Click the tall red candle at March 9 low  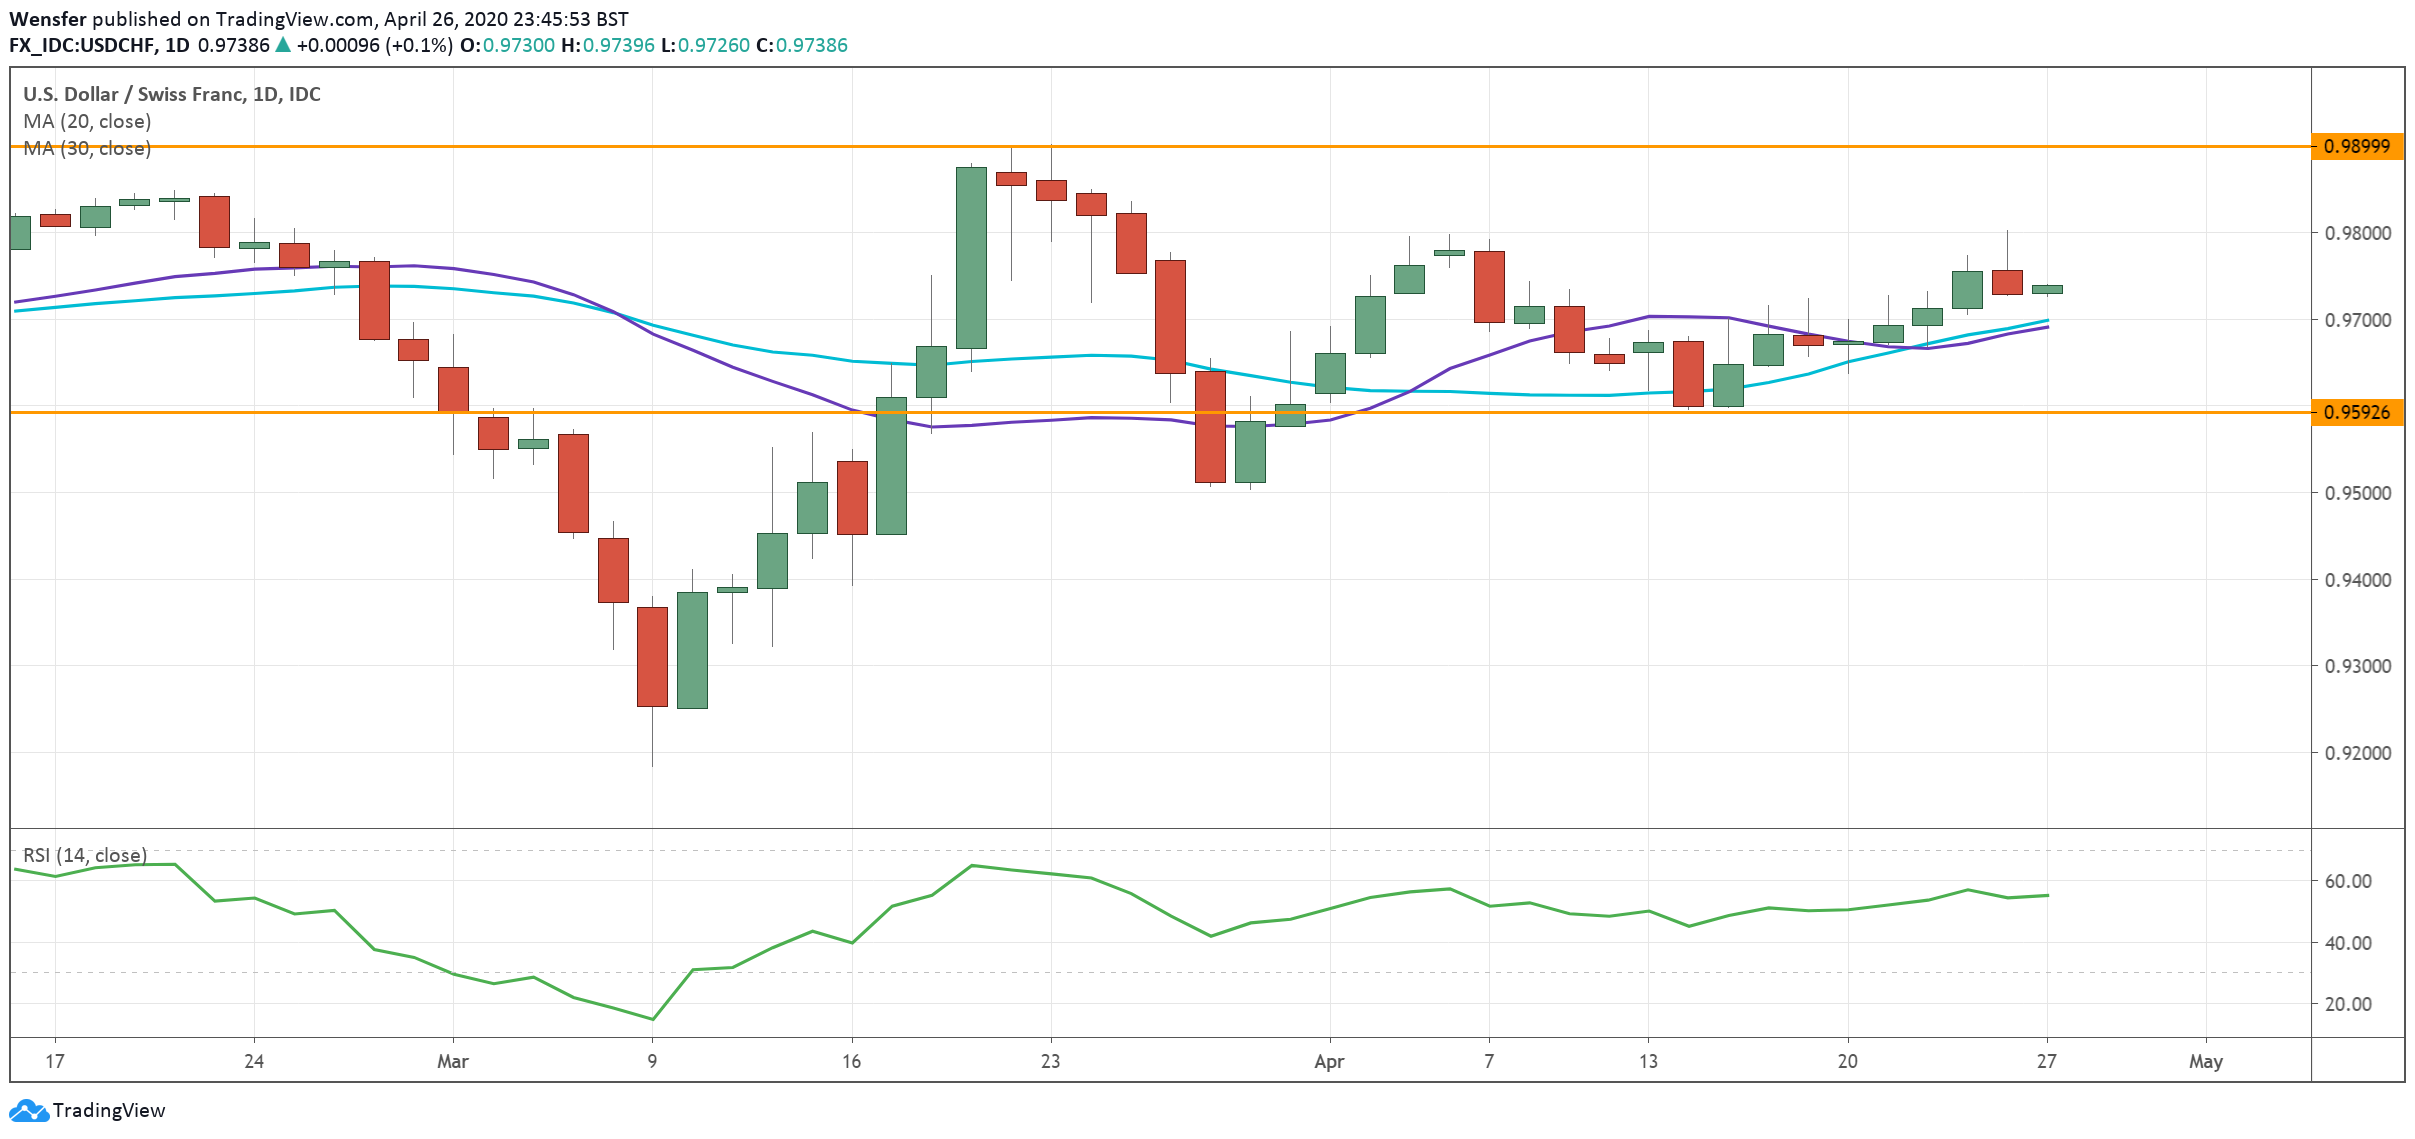tap(652, 656)
